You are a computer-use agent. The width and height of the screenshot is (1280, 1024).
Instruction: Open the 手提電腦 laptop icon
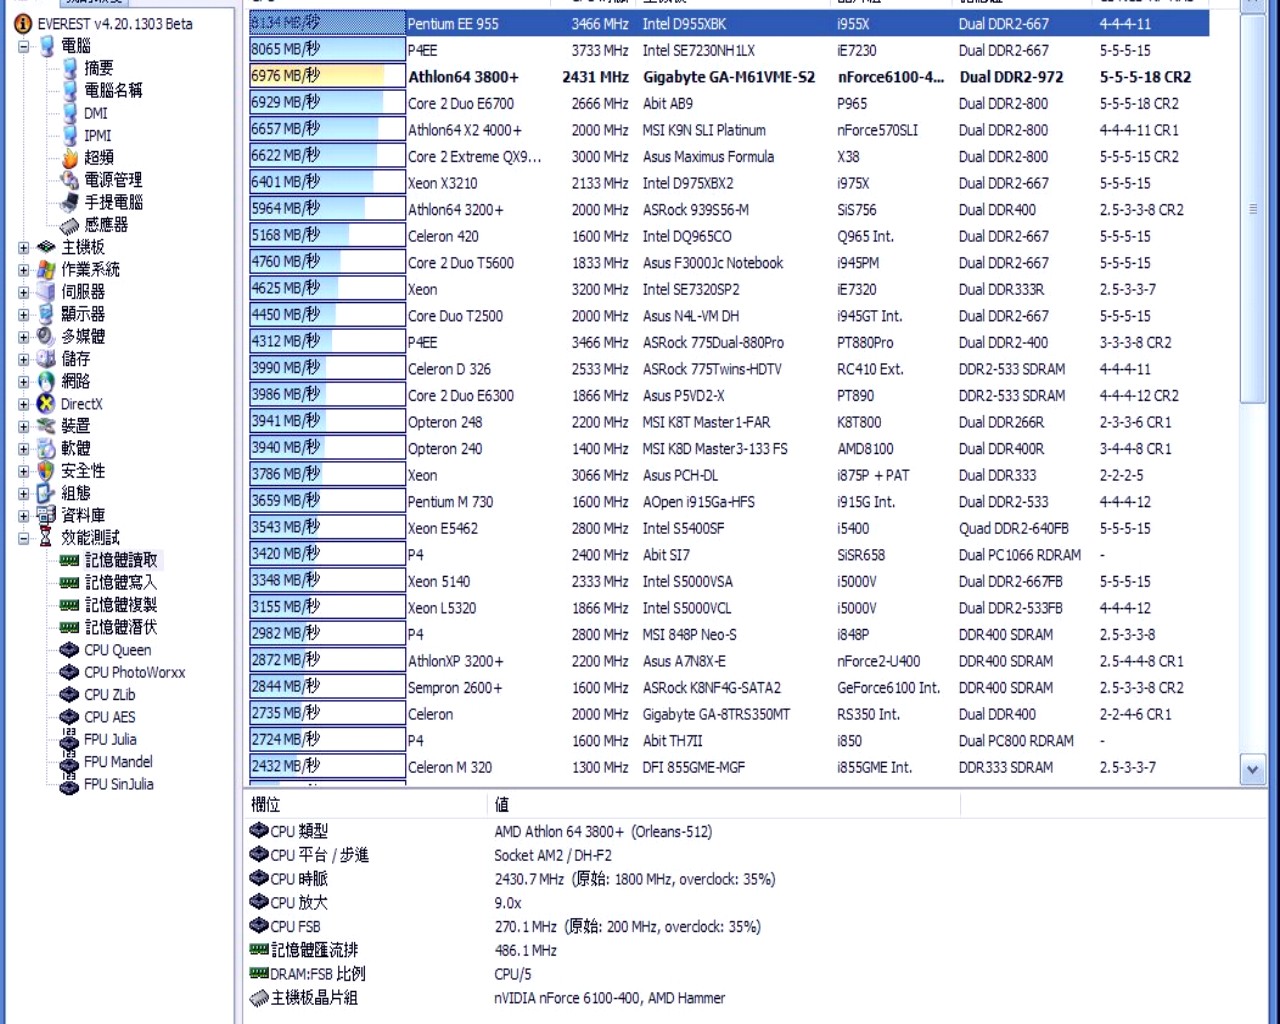tap(70, 202)
